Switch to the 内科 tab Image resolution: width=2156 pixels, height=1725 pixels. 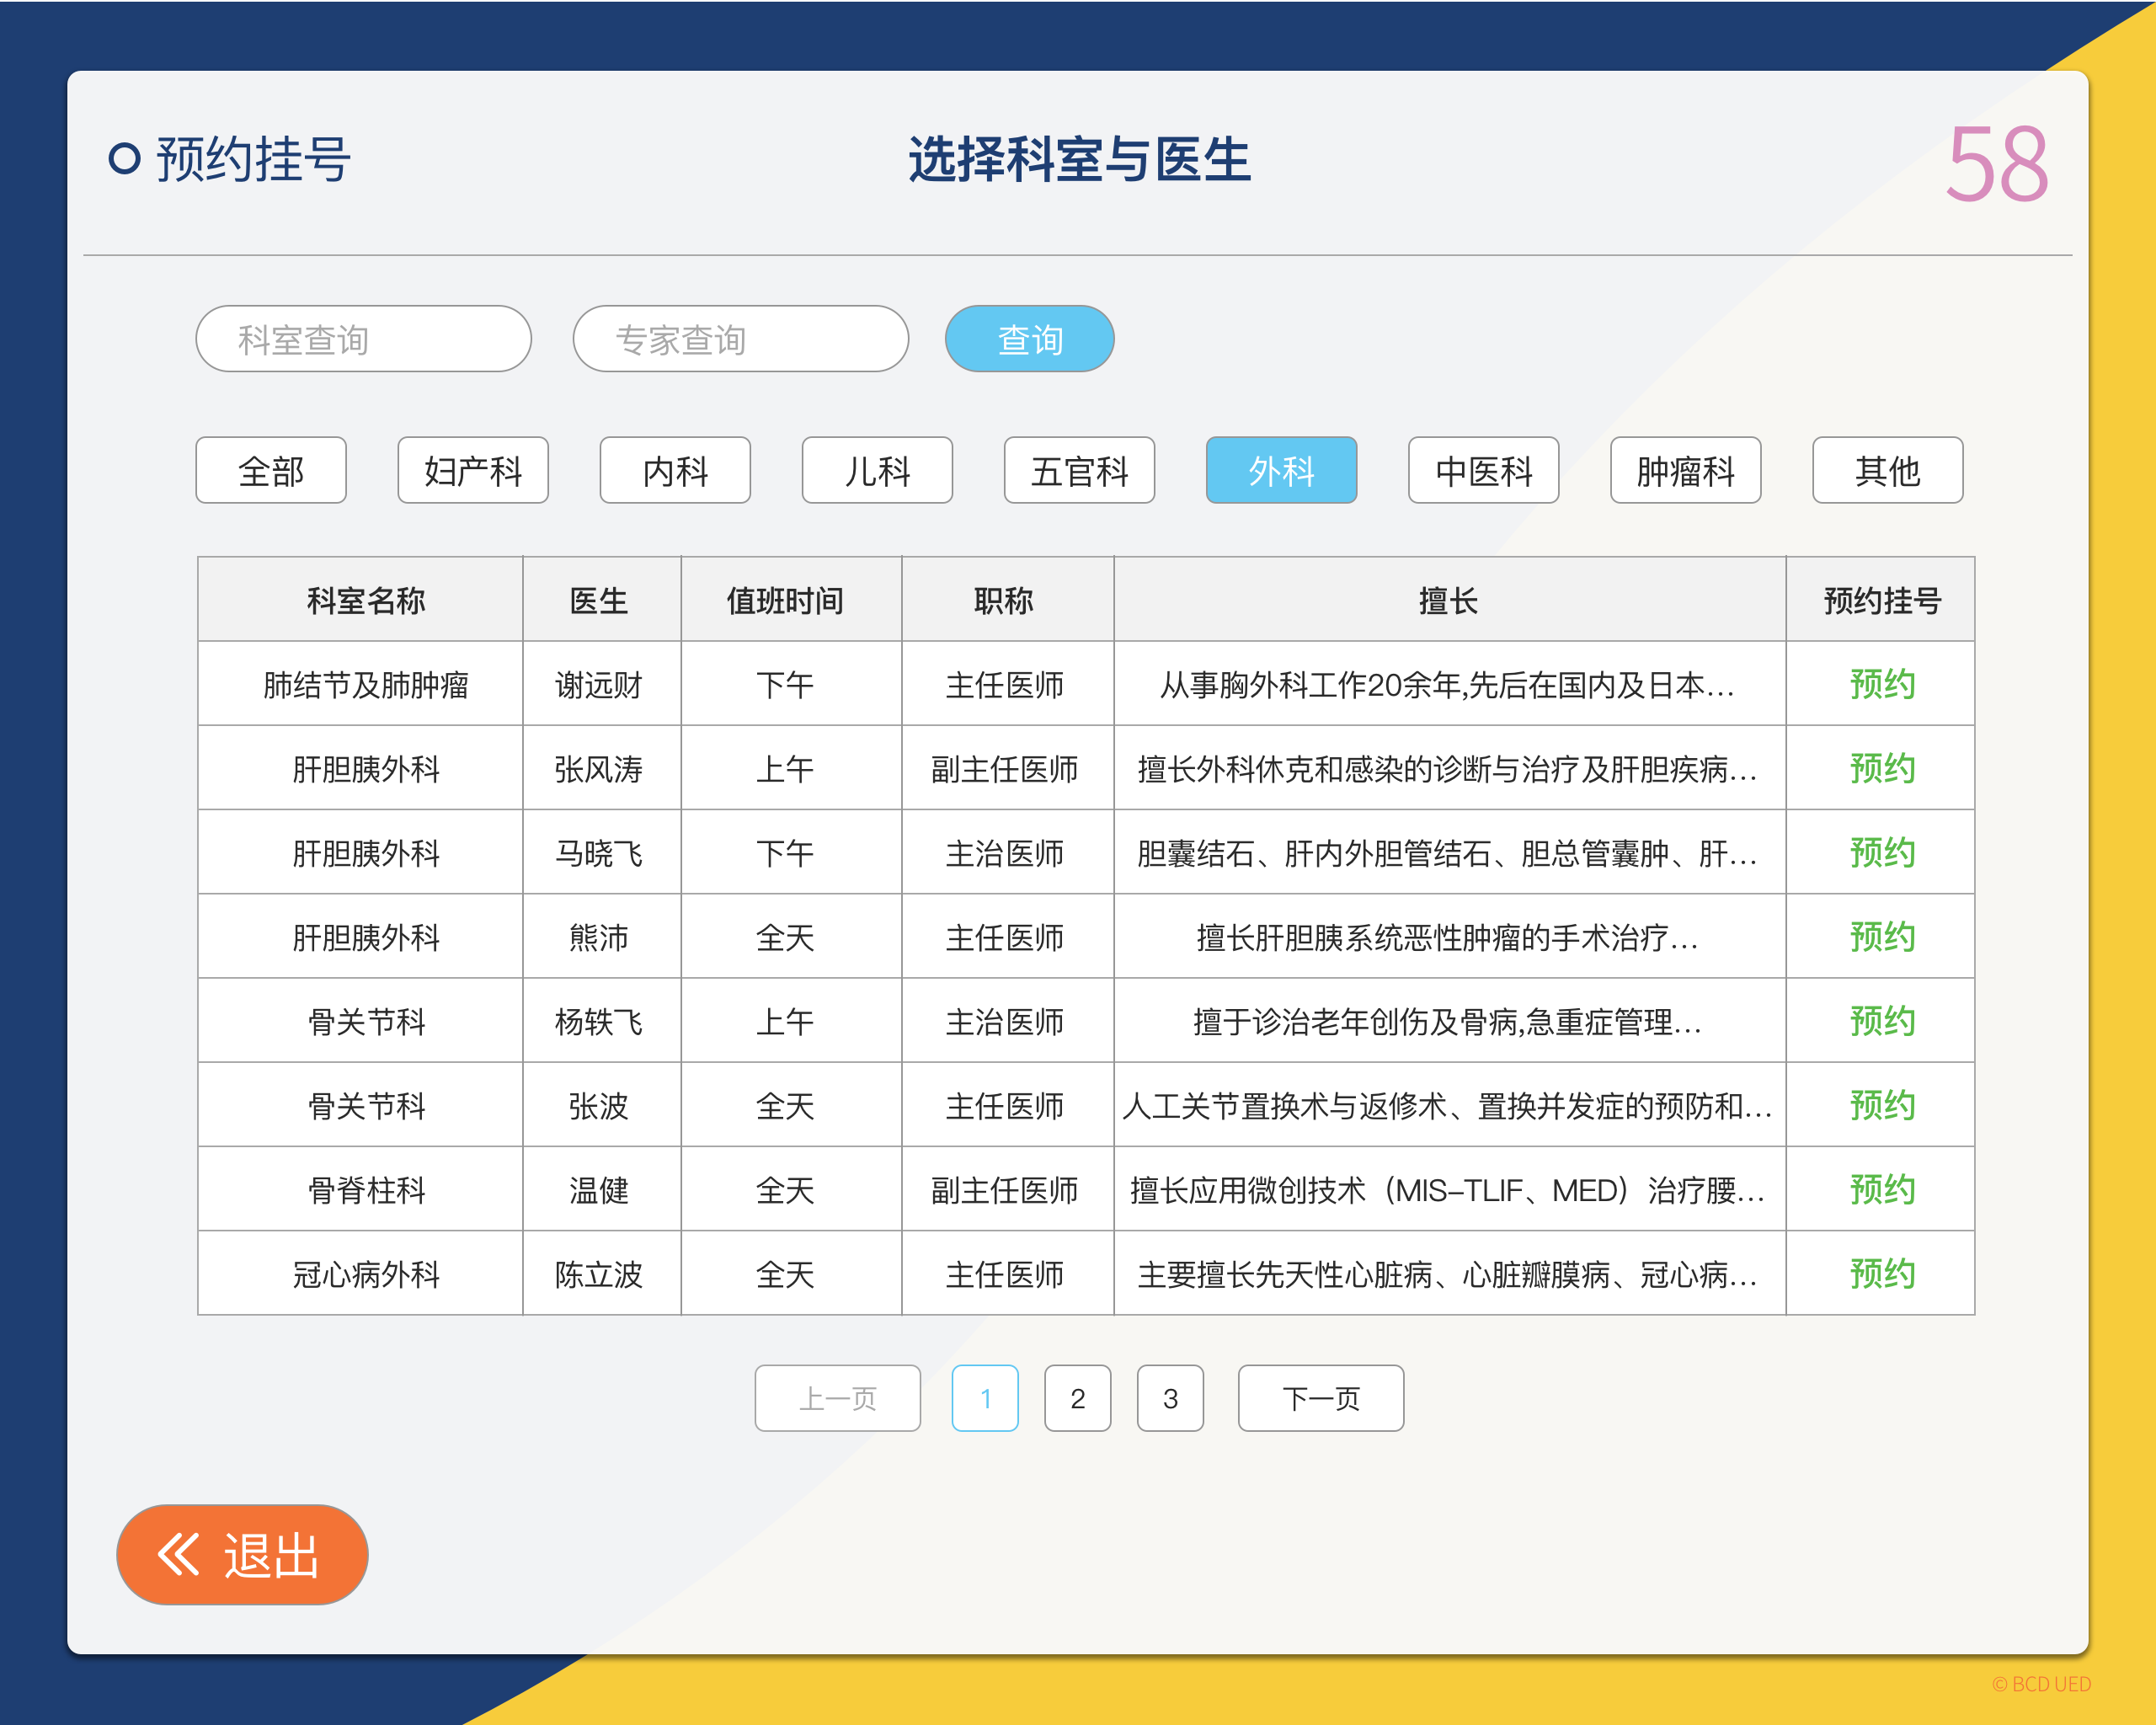675,470
